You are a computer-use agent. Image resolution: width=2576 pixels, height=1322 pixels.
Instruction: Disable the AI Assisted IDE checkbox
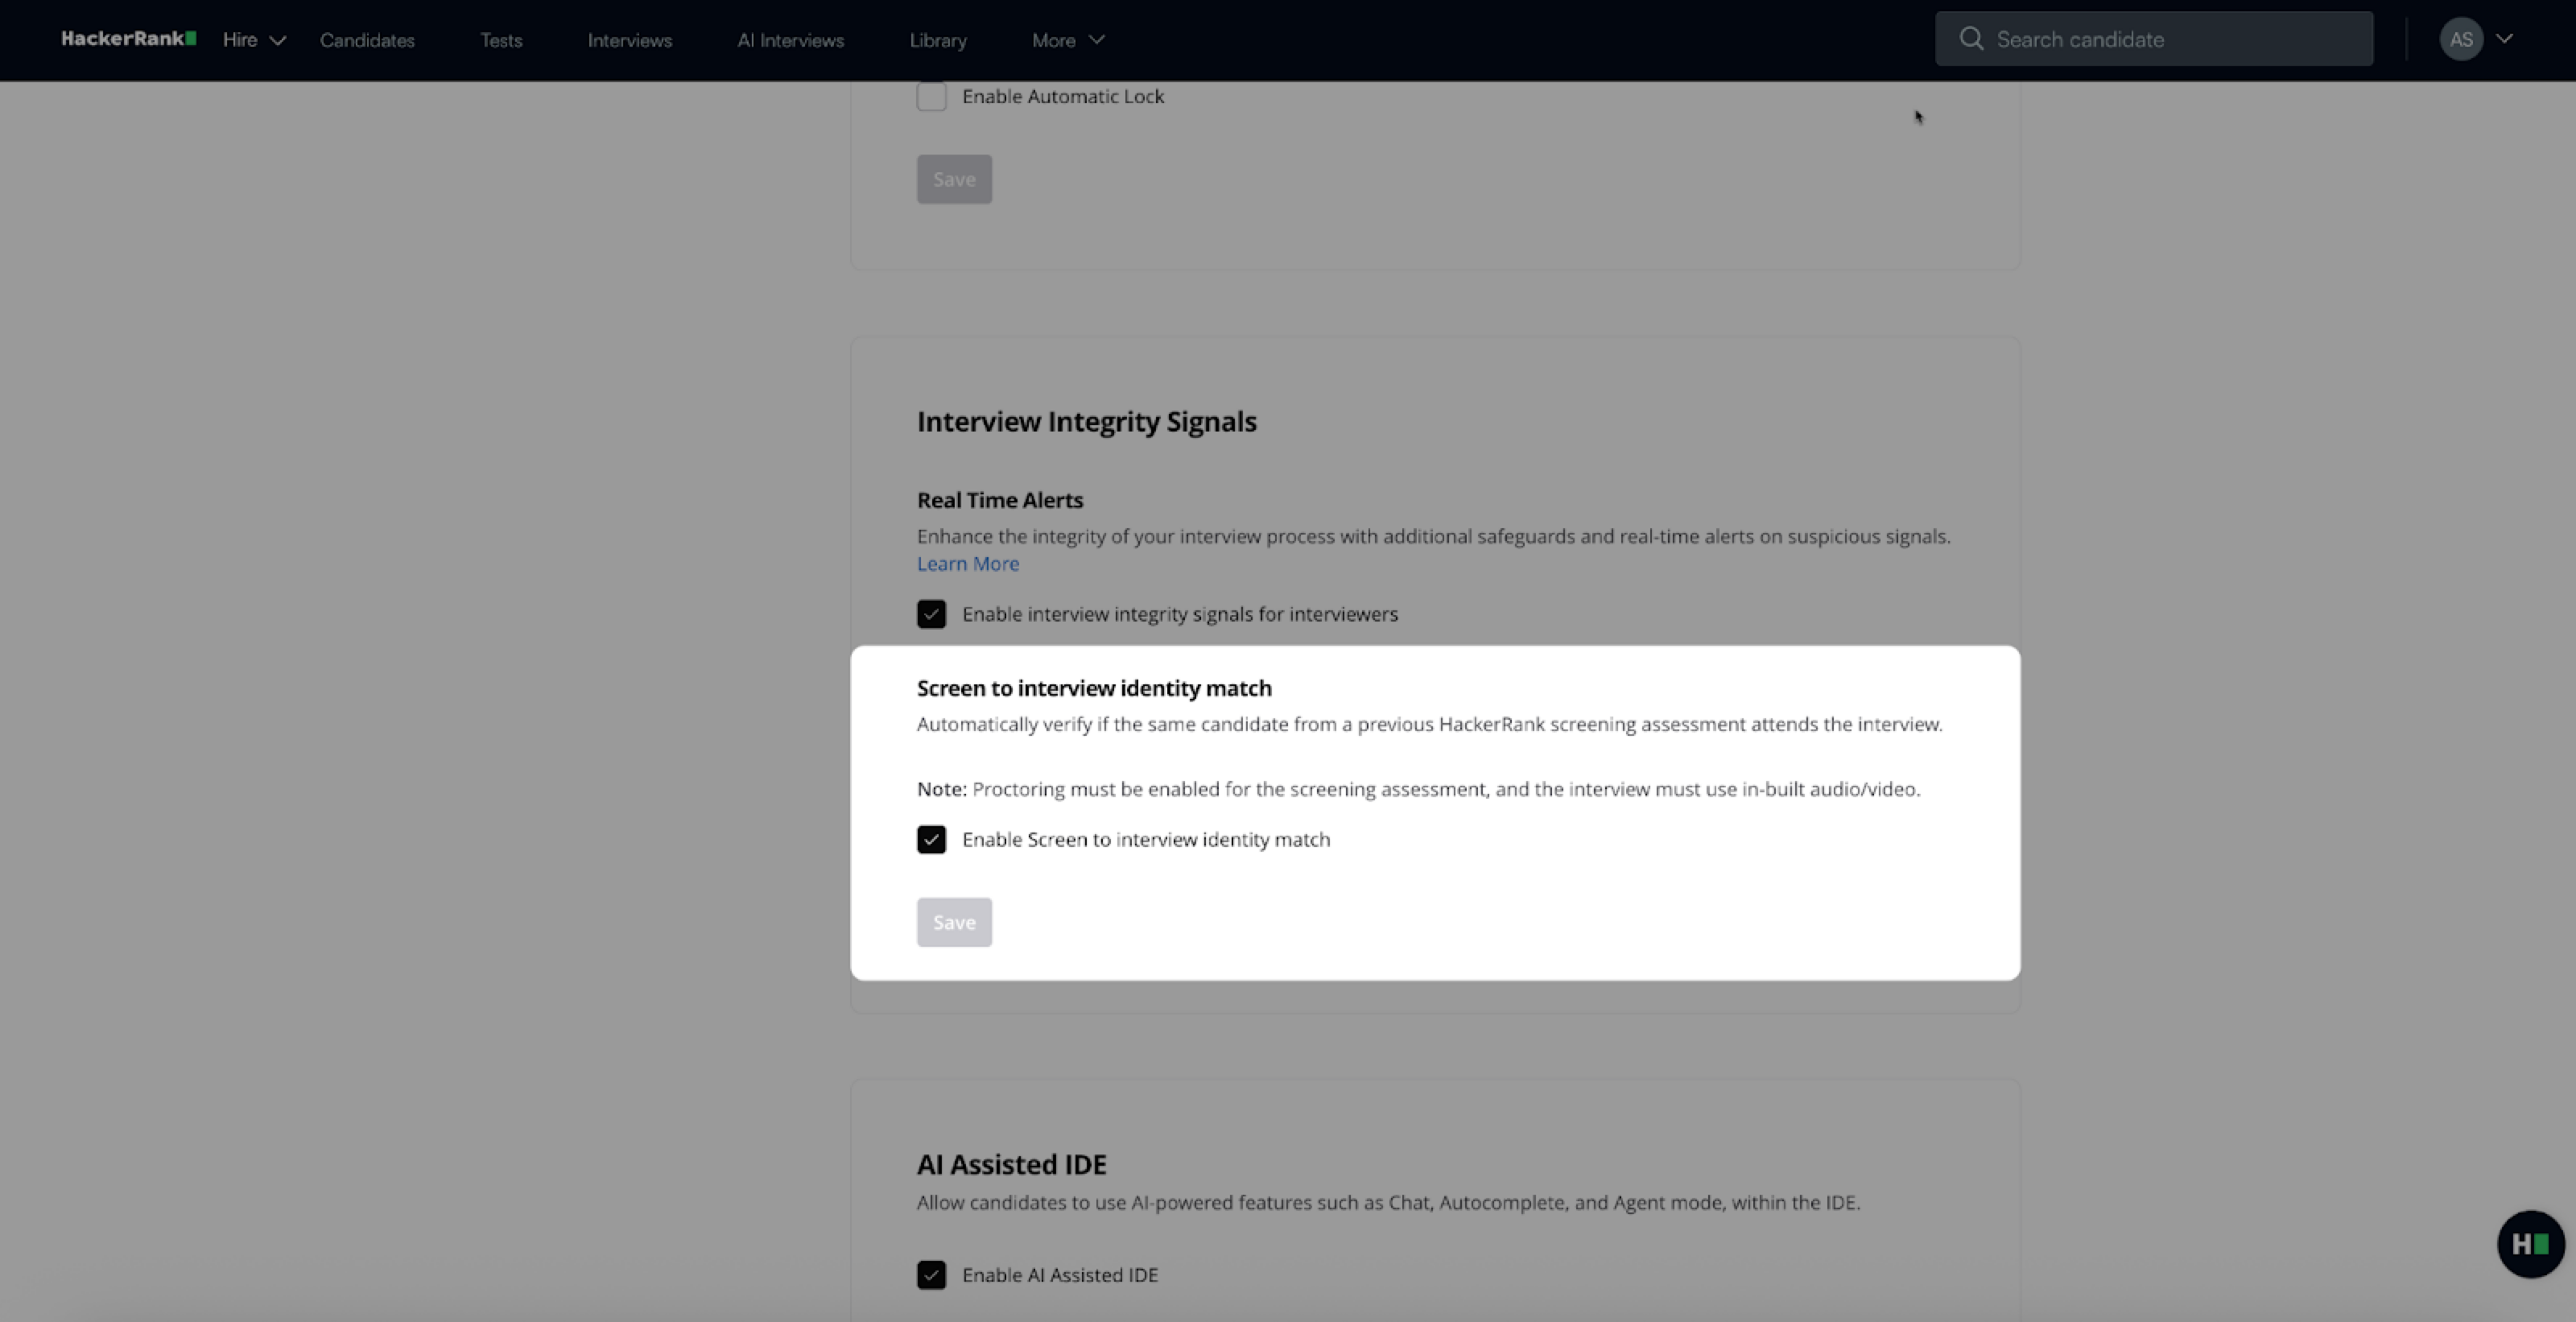click(931, 1275)
